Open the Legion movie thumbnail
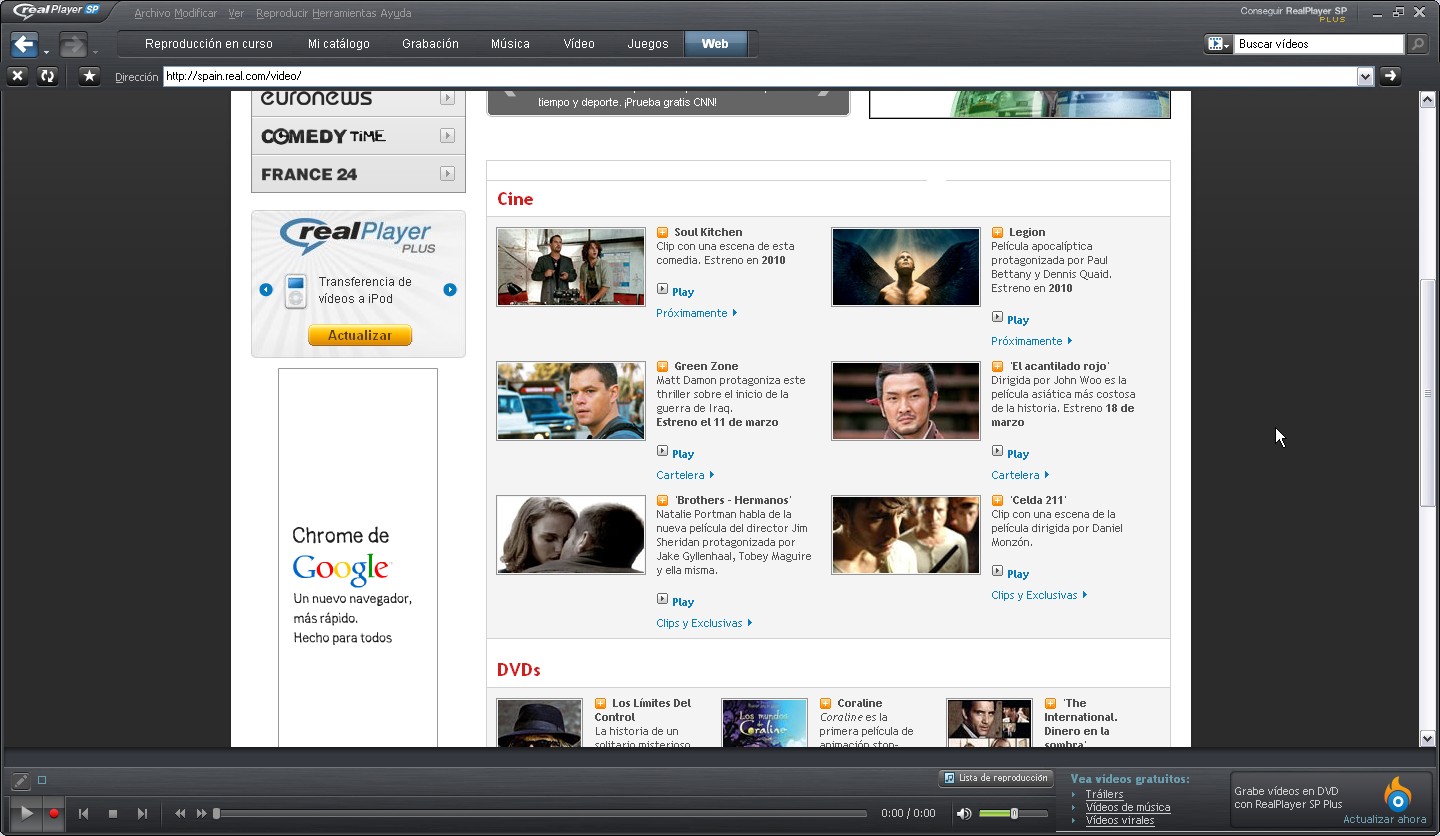This screenshot has width=1440, height=836. point(906,267)
